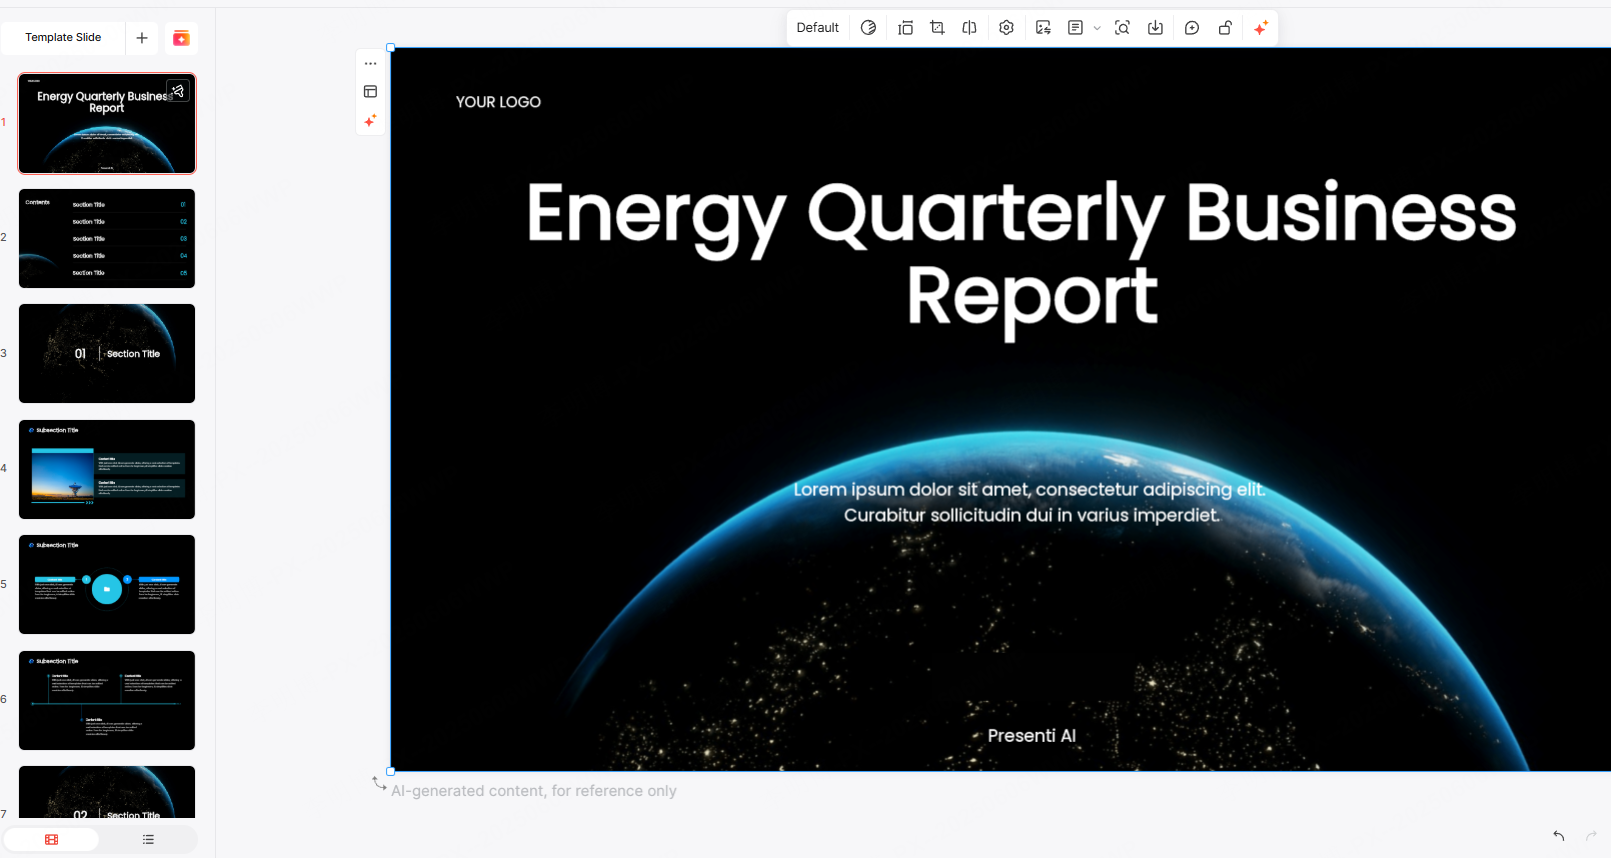The height and width of the screenshot is (858, 1611).
Task: Open the theme color palette icon
Action: click(868, 28)
